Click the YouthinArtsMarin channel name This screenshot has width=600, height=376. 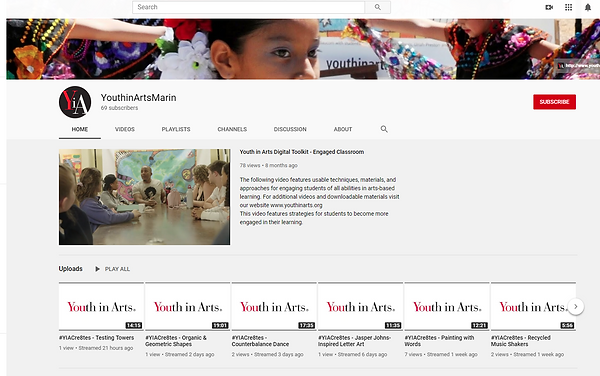139,98
